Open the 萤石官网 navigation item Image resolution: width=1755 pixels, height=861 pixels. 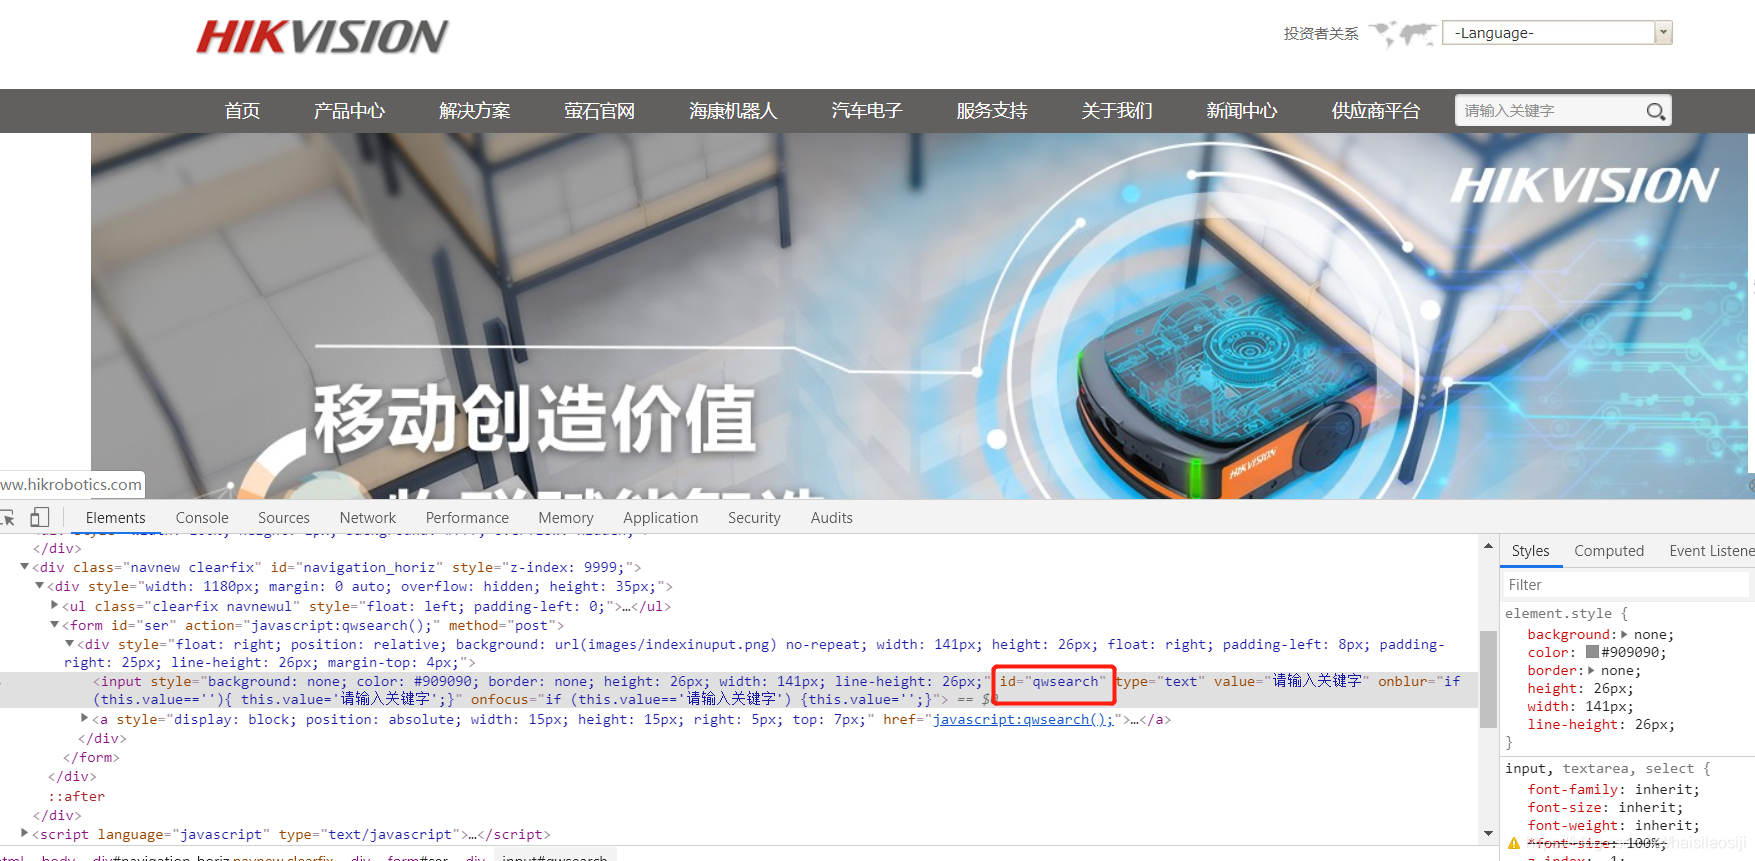pyautogui.click(x=599, y=111)
